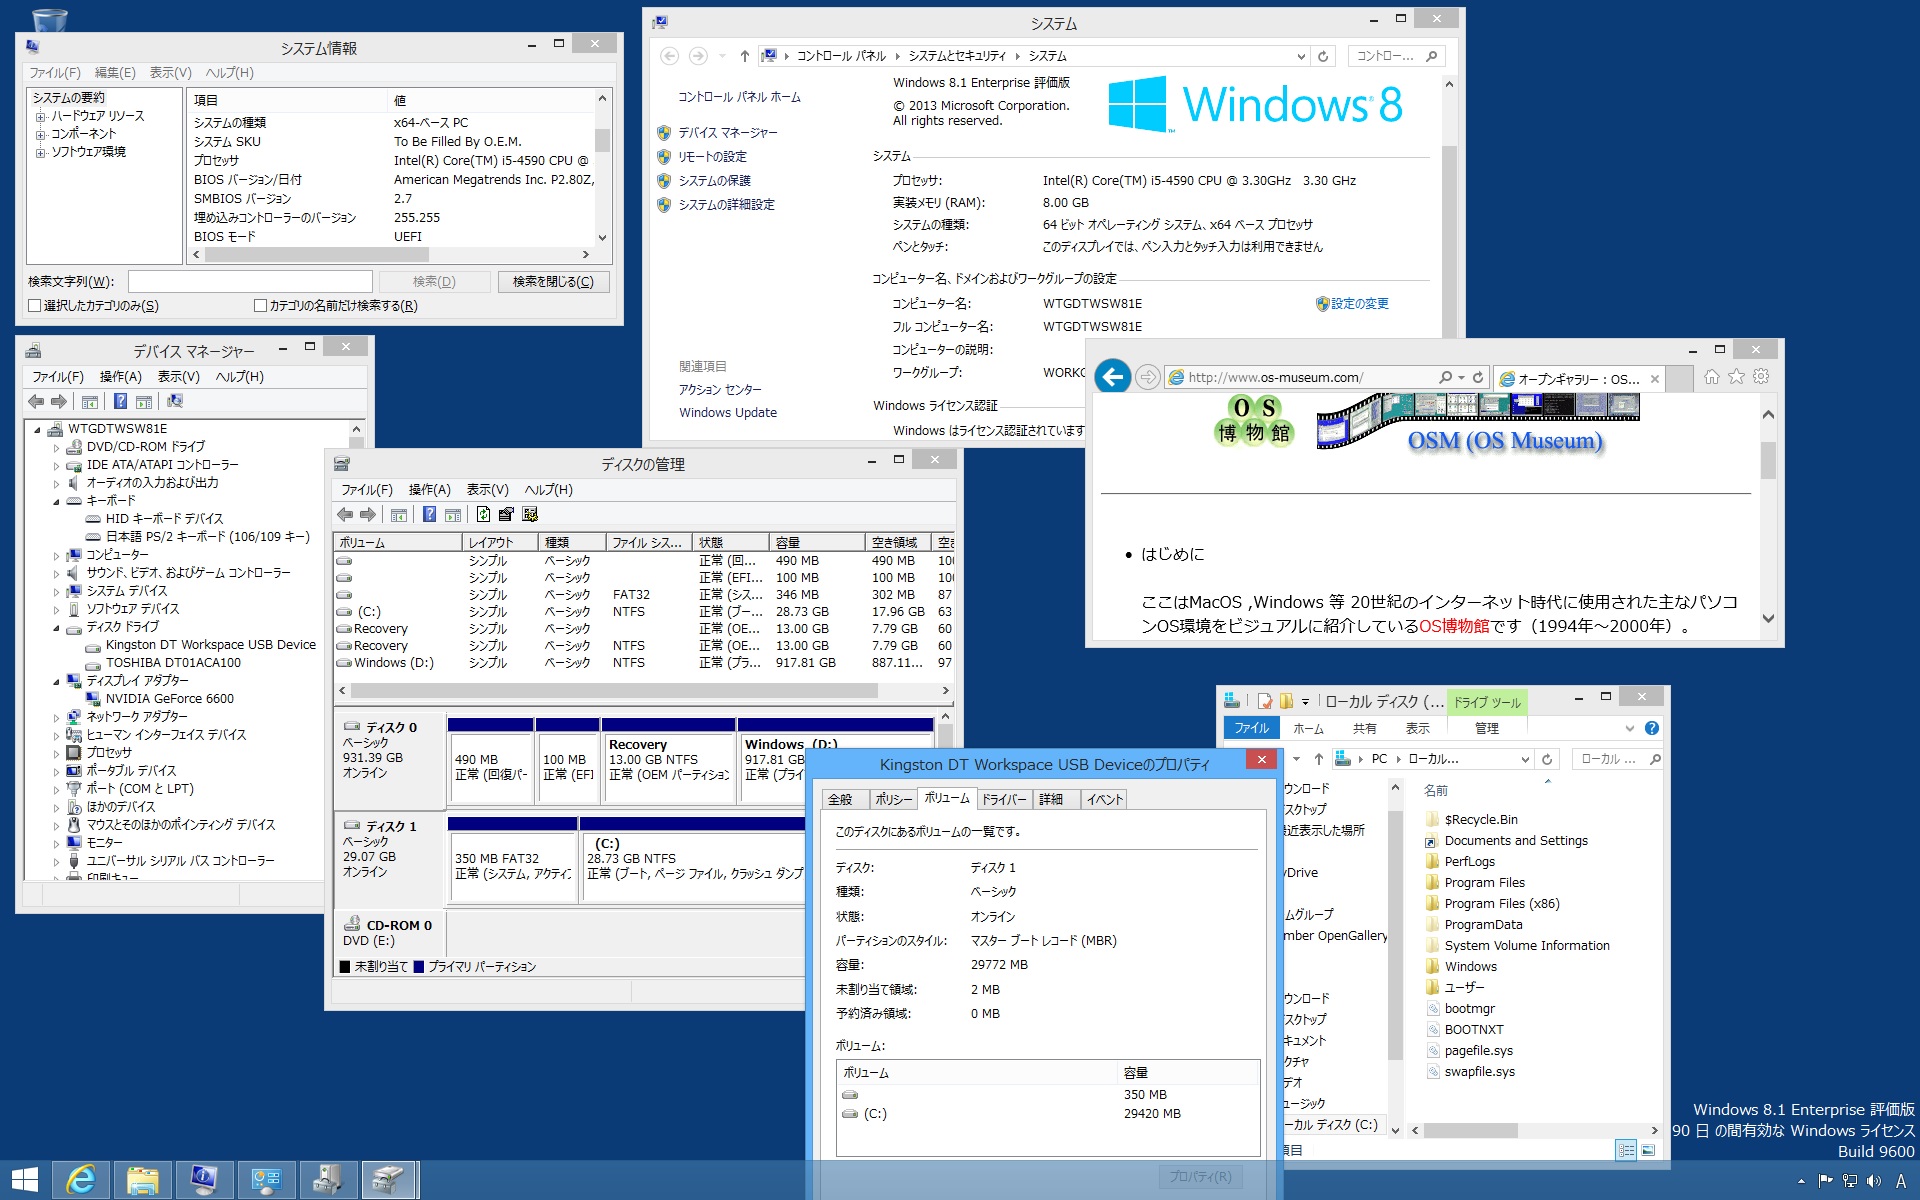1920x1200 pixels.
Task: Open the Disk Management taskbar icon
Action: 389,1180
